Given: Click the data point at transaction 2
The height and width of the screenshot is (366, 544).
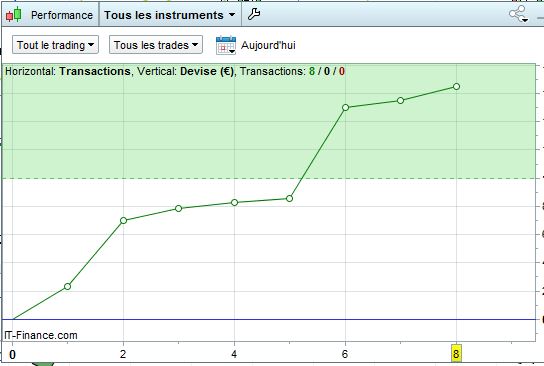Looking at the screenshot, I should tap(124, 220).
